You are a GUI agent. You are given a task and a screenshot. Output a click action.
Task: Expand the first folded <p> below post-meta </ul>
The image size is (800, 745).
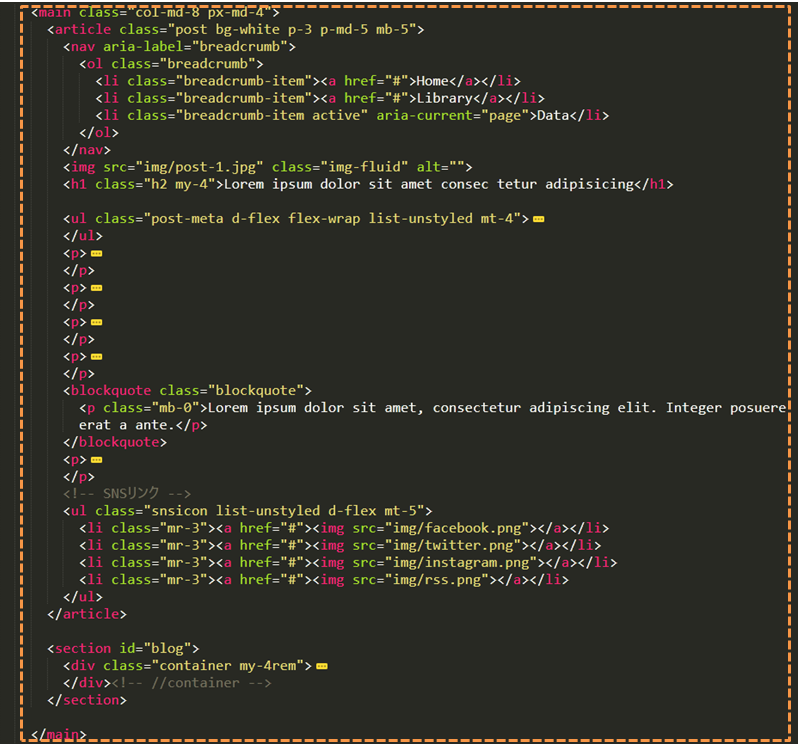coord(96,254)
